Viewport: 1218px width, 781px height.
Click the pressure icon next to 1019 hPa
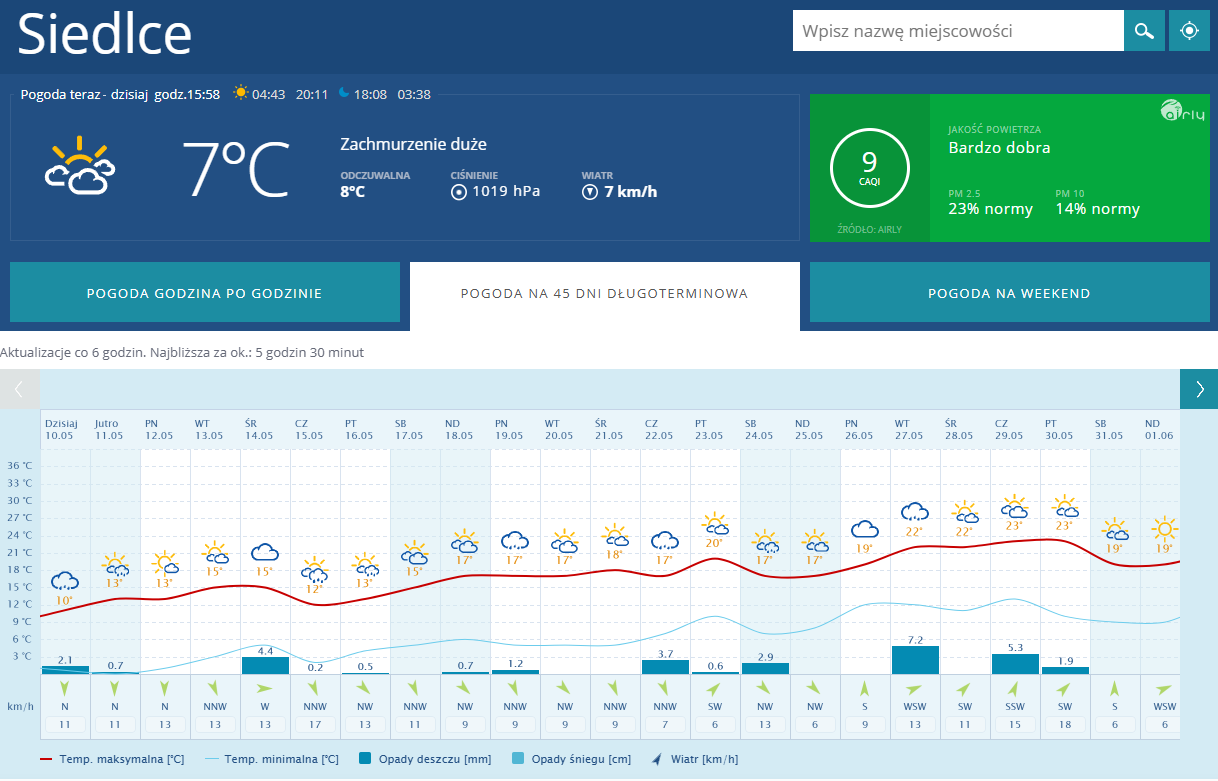459,192
